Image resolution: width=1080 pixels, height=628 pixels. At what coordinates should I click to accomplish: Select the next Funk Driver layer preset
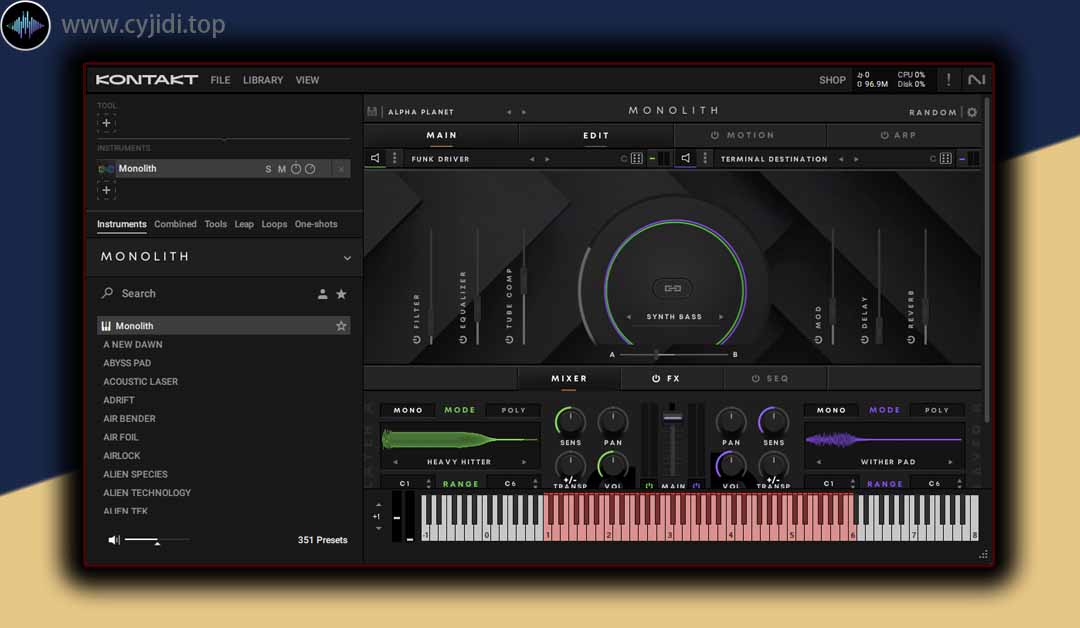pyautogui.click(x=548, y=159)
